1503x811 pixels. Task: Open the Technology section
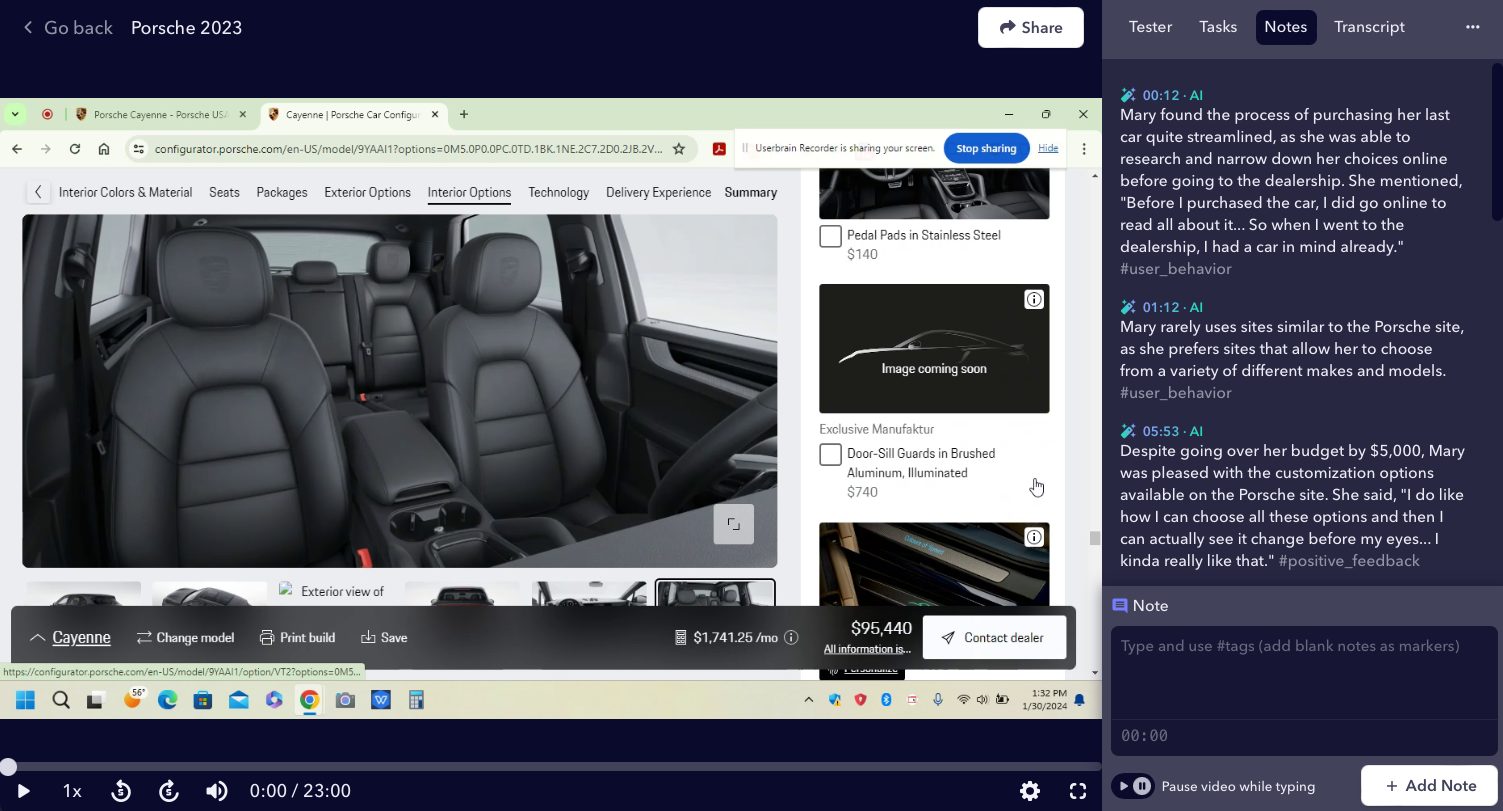(x=559, y=192)
